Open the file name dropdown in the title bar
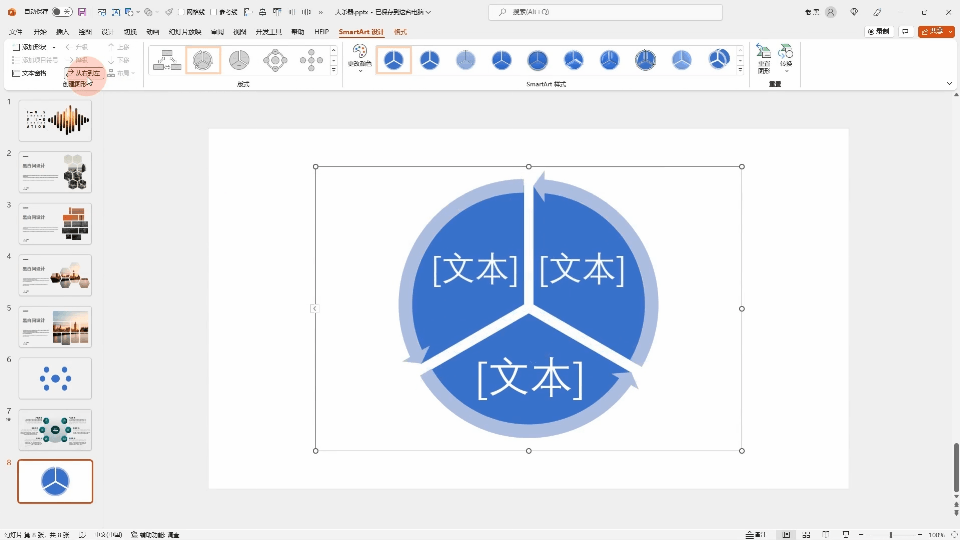 tap(428, 12)
